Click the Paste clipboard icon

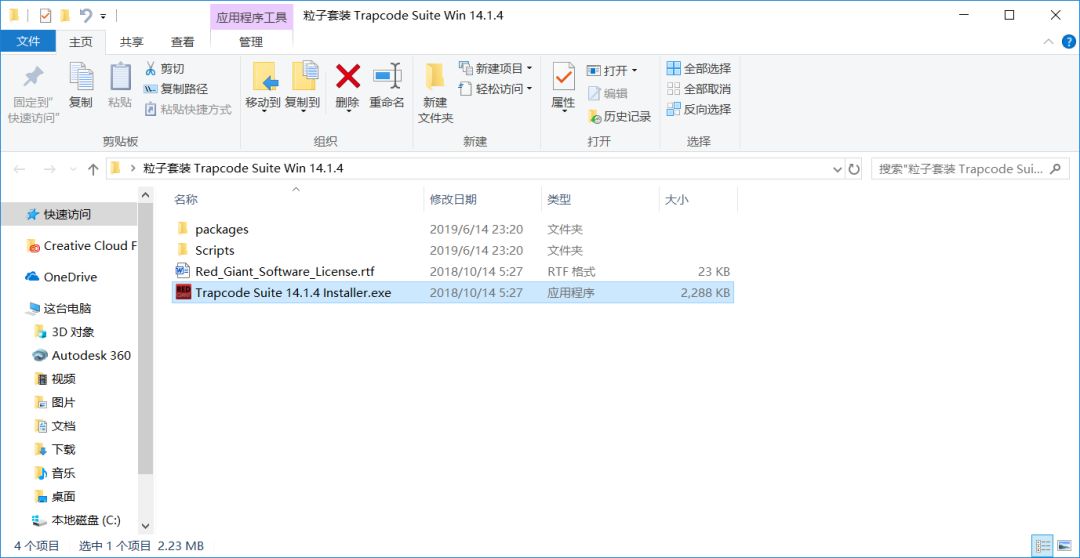point(120,77)
